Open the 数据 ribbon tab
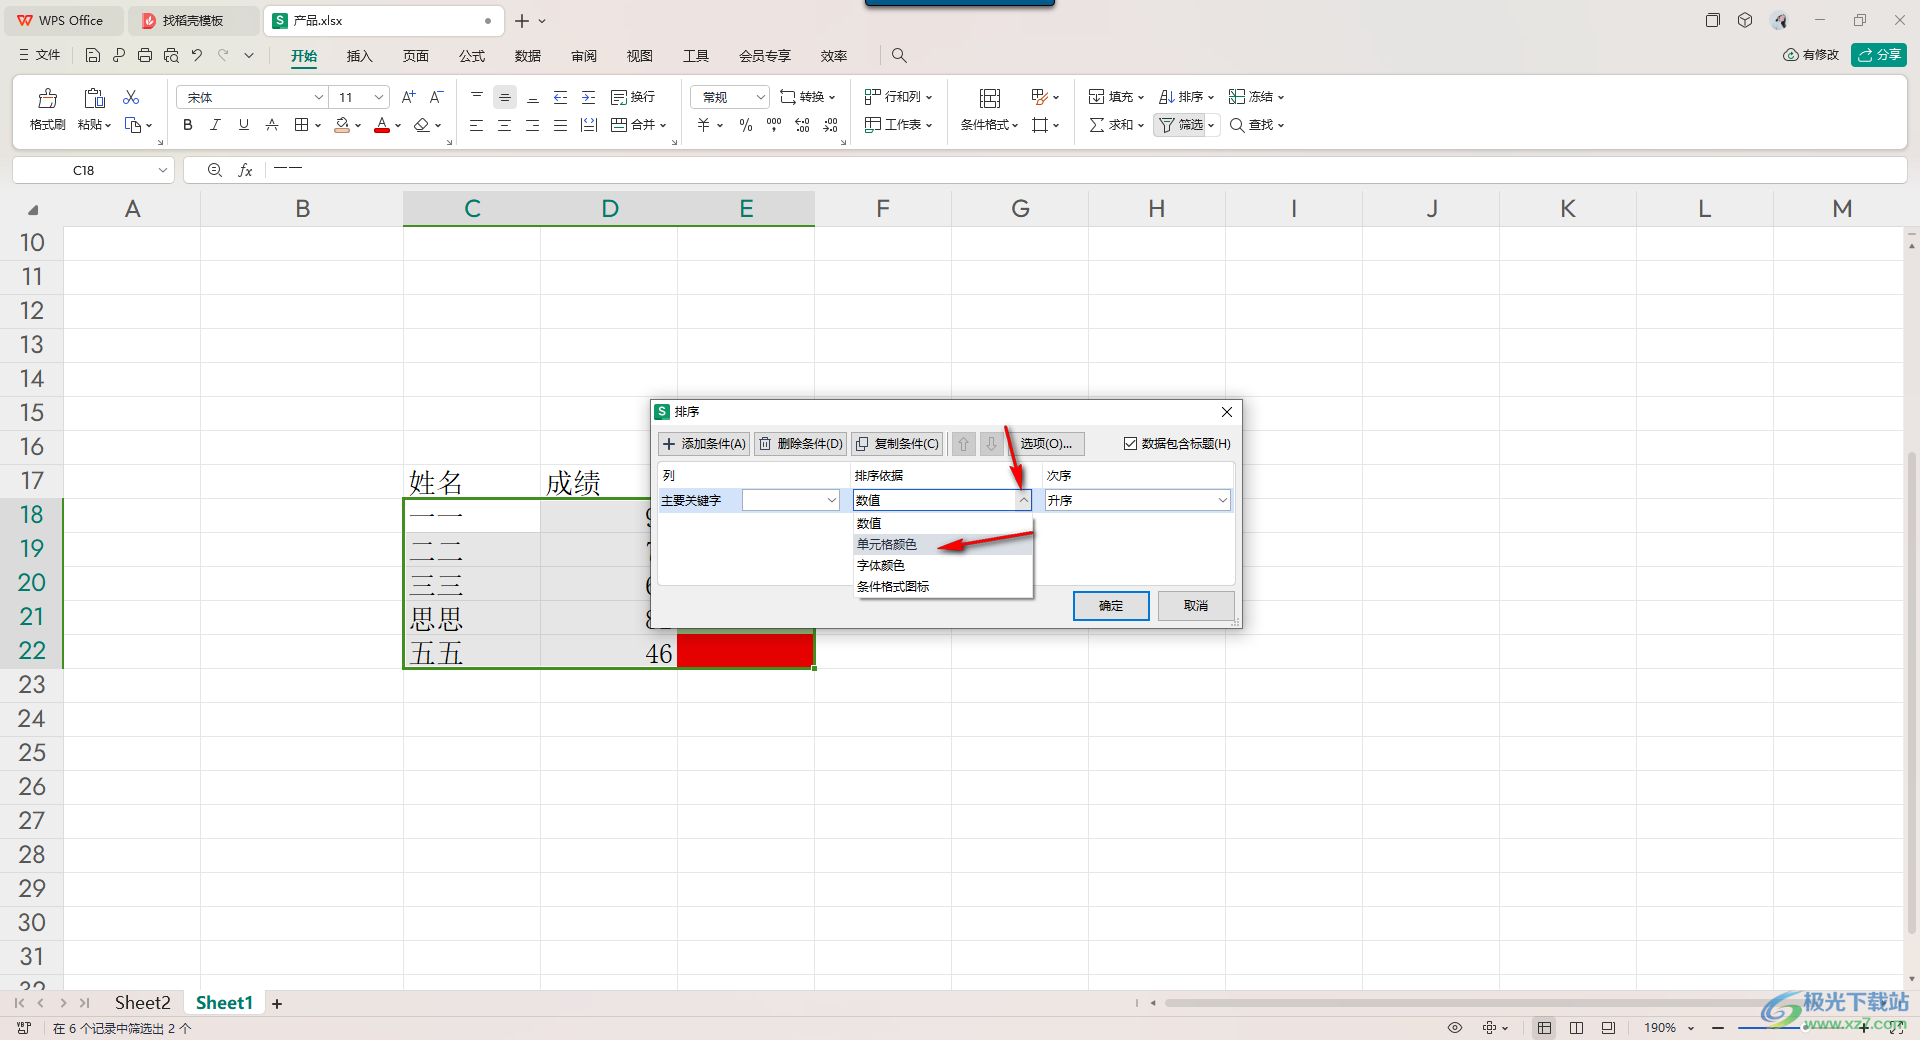Screen dimensions: 1920x1040 (528, 56)
